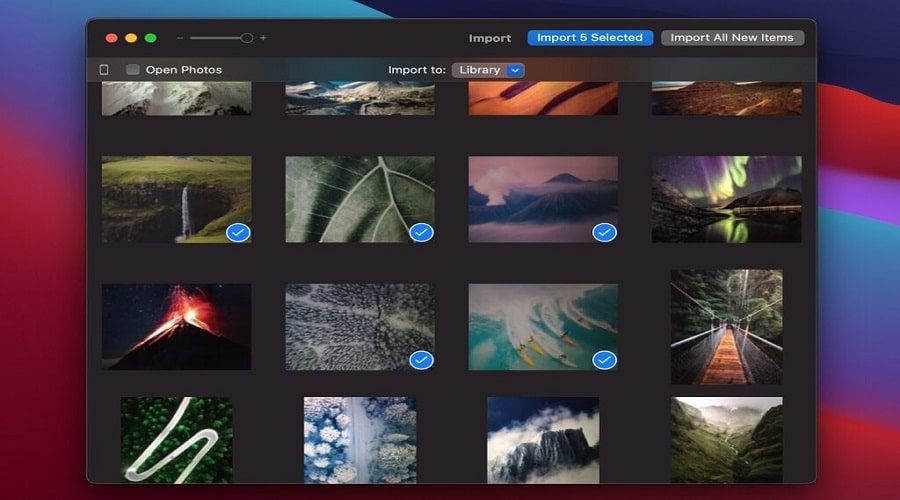Enable the Open Photos checkbox
900x500 pixels.
tap(133, 69)
